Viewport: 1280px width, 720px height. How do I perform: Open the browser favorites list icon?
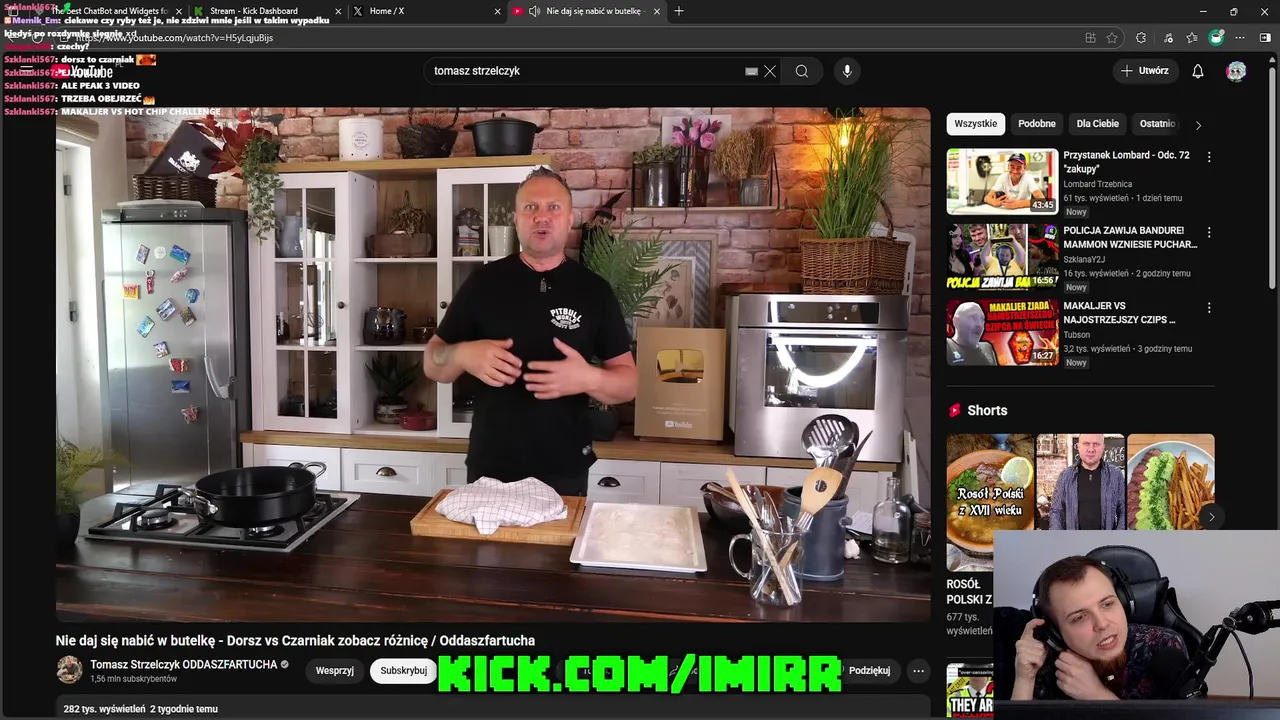tap(1191, 38)
